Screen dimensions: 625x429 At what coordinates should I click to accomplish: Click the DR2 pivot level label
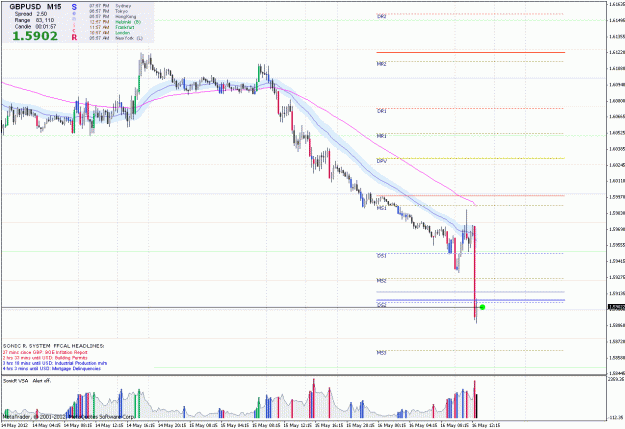(x=381, y=17)
